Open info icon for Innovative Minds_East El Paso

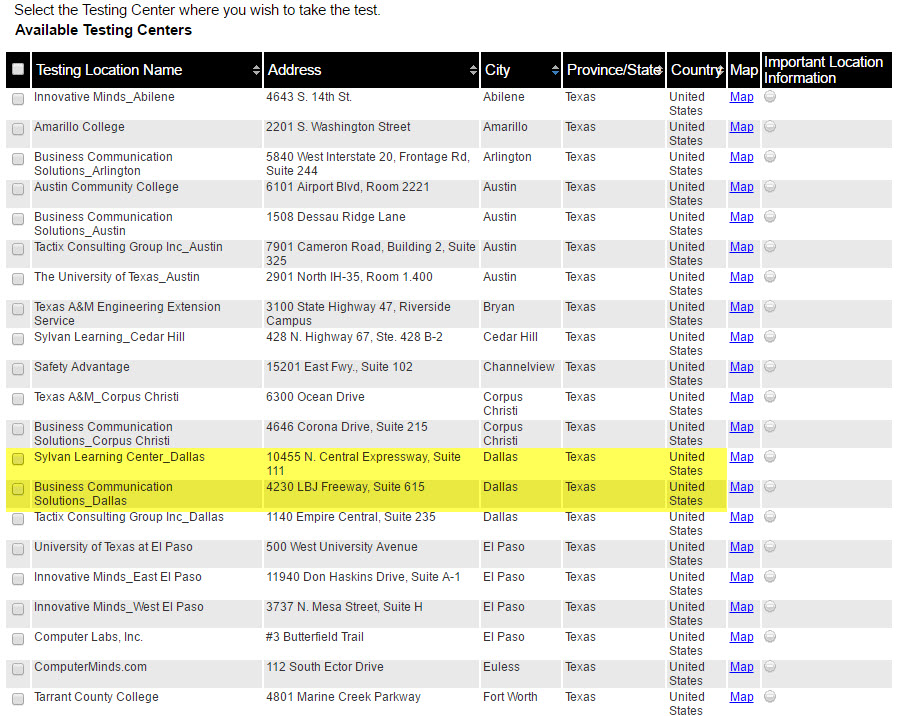(770, 577)
